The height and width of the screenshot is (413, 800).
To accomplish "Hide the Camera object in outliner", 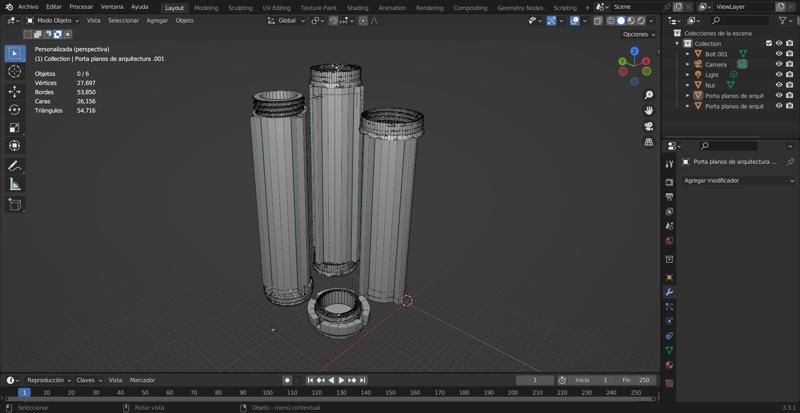I will point(779,64).
